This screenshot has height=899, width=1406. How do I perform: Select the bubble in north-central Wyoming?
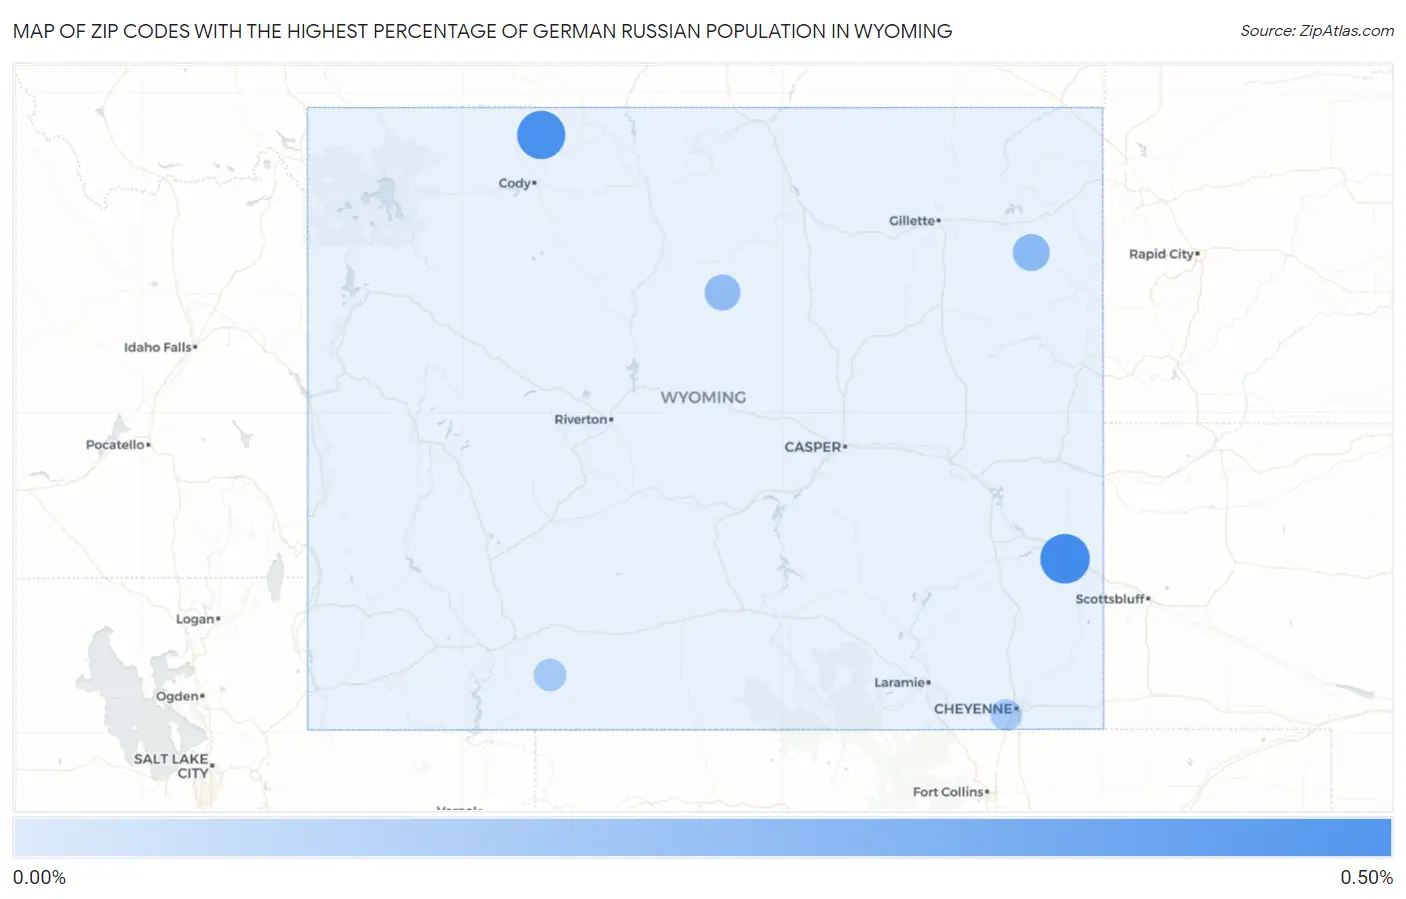click(722, 292)
